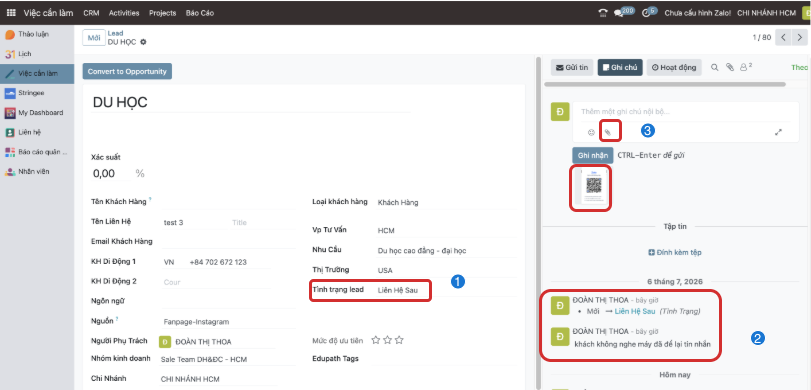Viewport: 811px width, 390px height.
Task: Click the followers icon showing 2
Action: click(746, 67)
